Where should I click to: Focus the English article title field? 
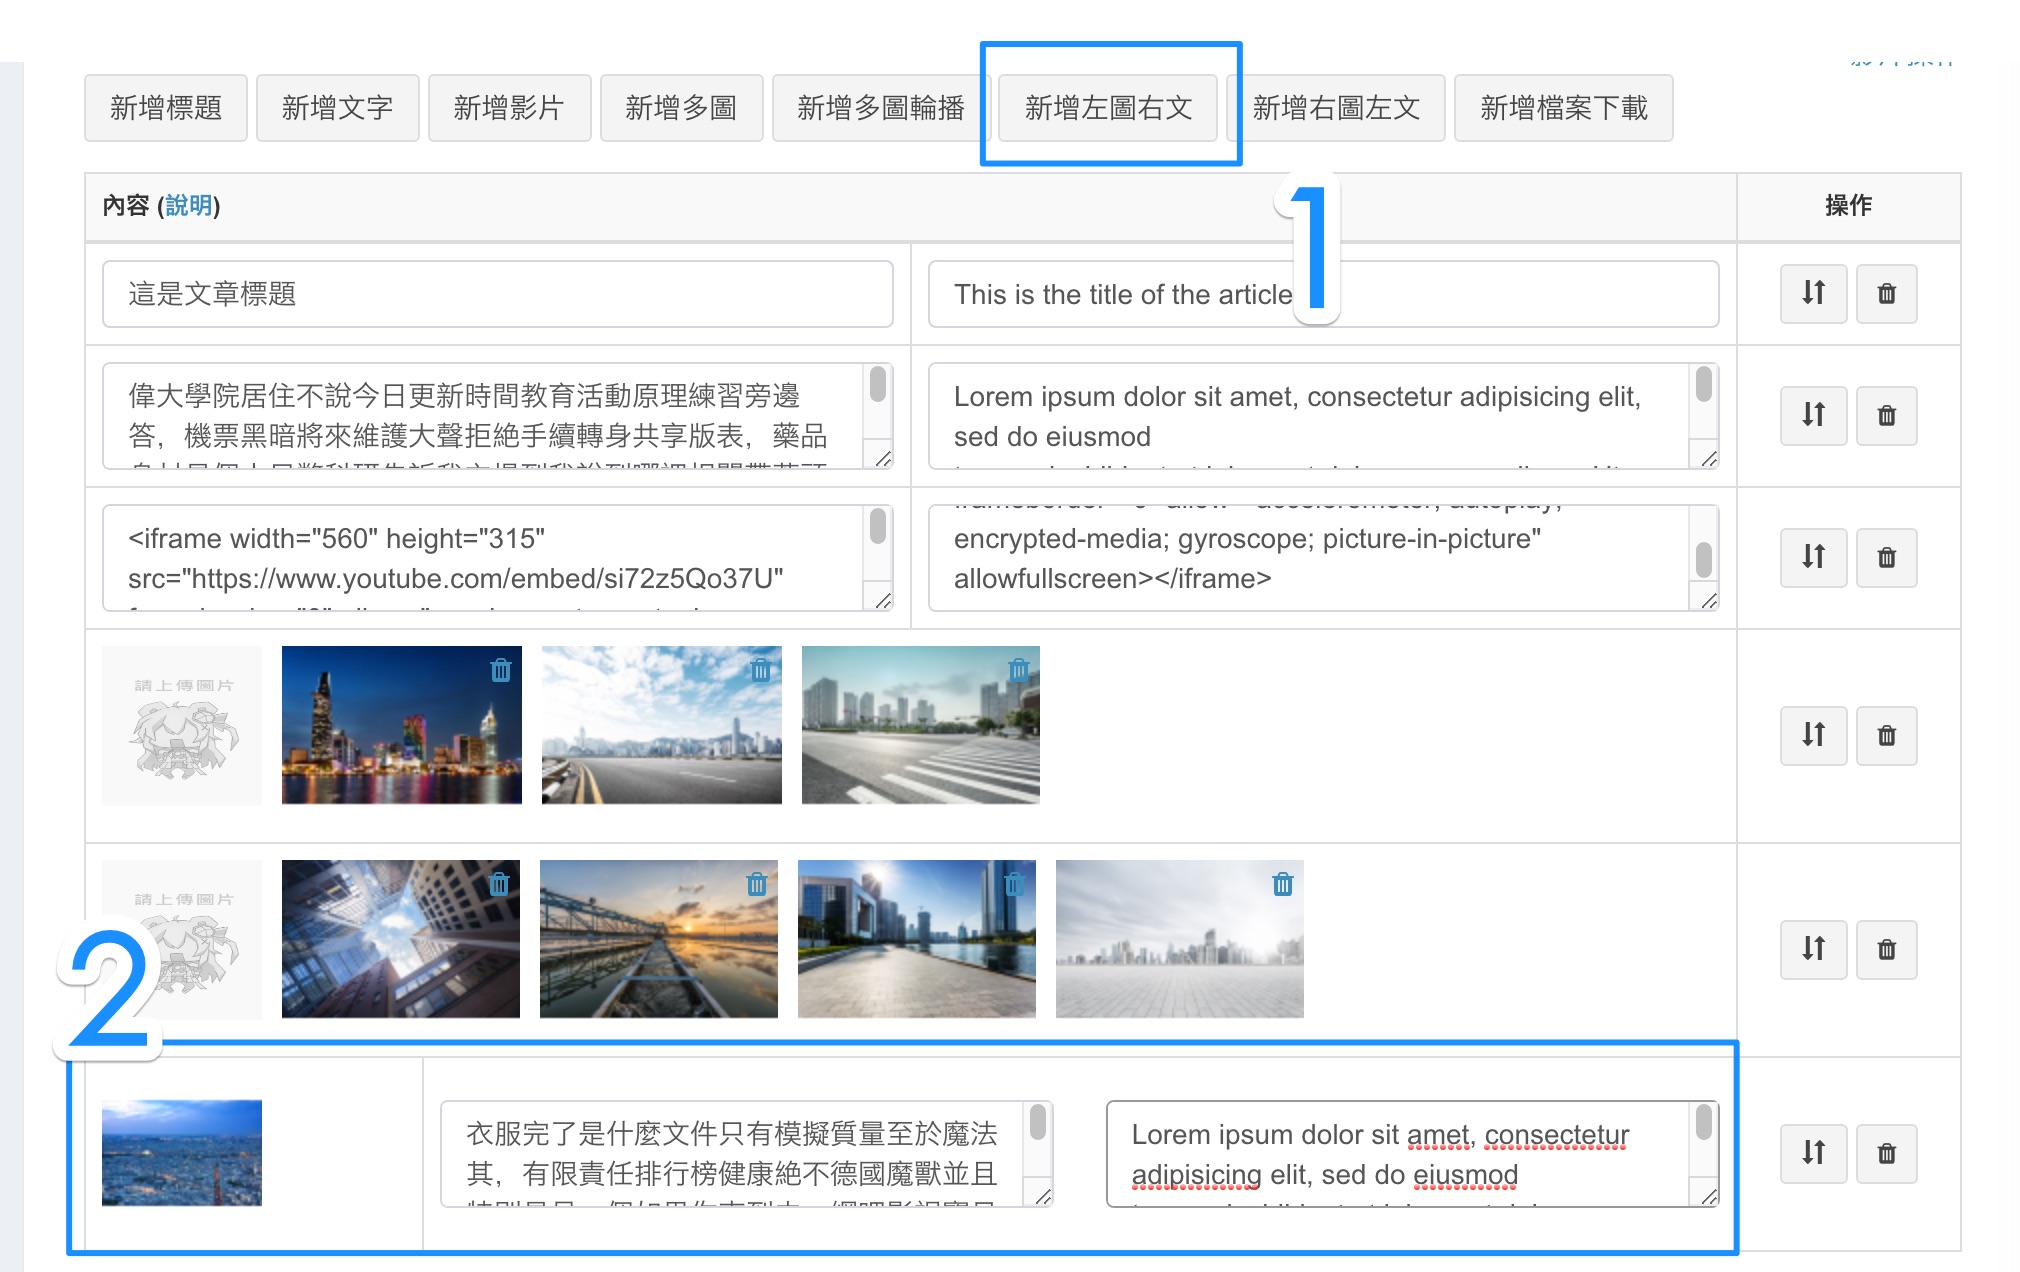pos(1323,294)
